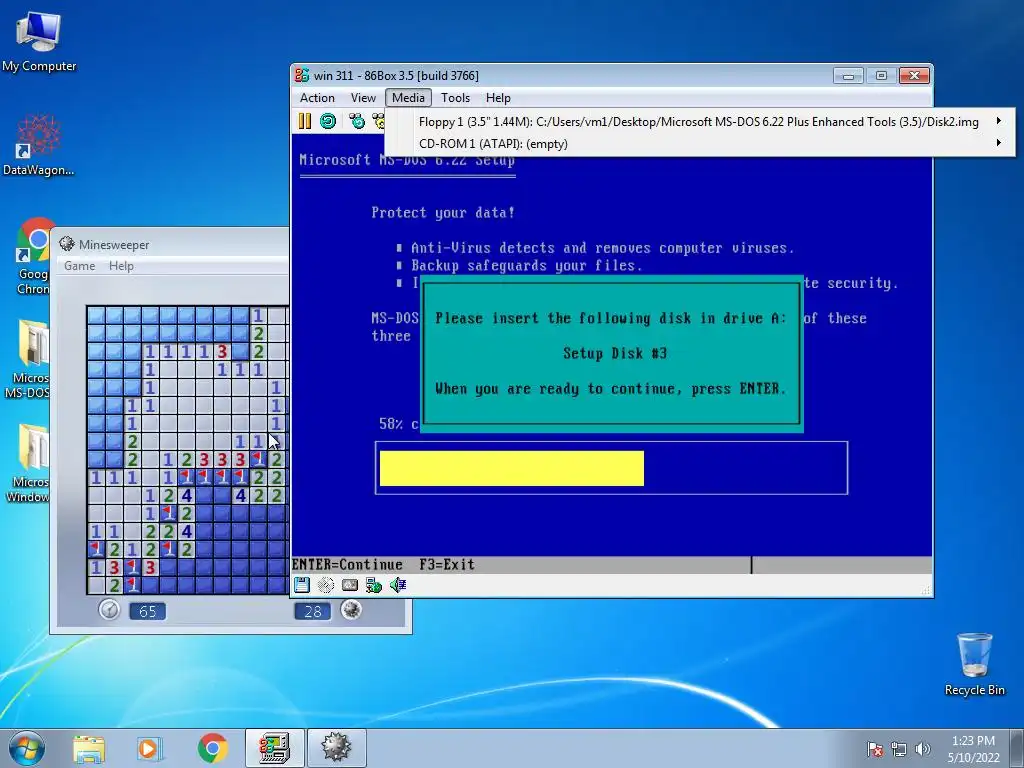Open File Explorer from the taskbar

pos(89,748)
